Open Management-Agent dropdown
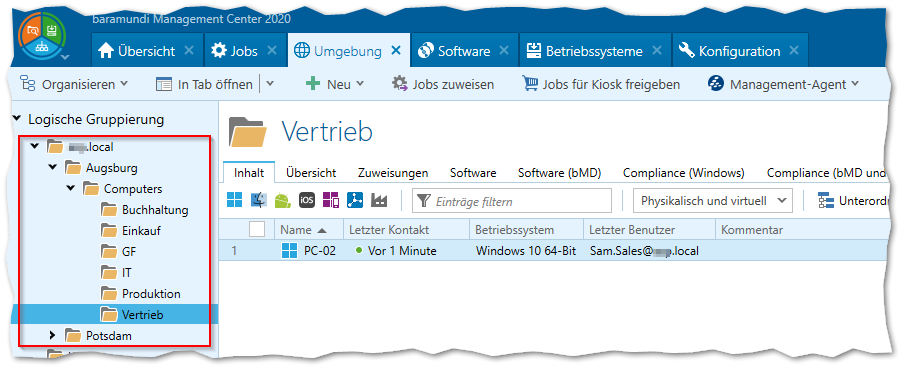Screen dimensions: 902x368 [783, 85]
